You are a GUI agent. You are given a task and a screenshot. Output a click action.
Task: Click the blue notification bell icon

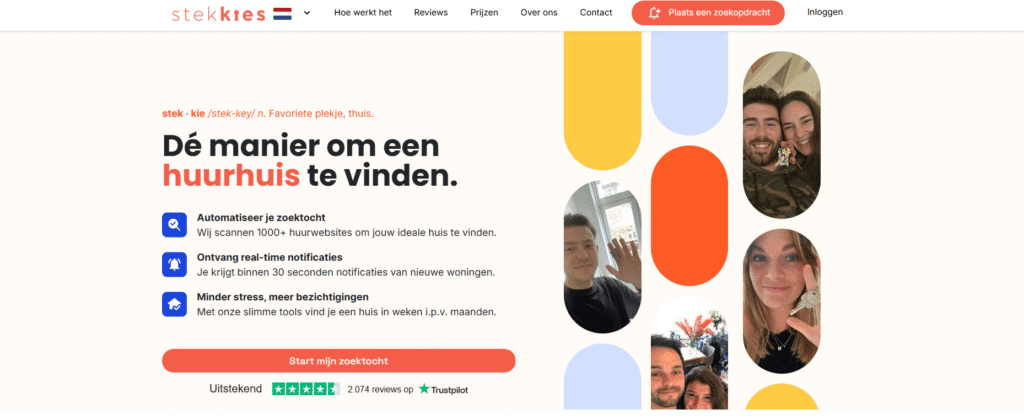click(x=174, y=265)
